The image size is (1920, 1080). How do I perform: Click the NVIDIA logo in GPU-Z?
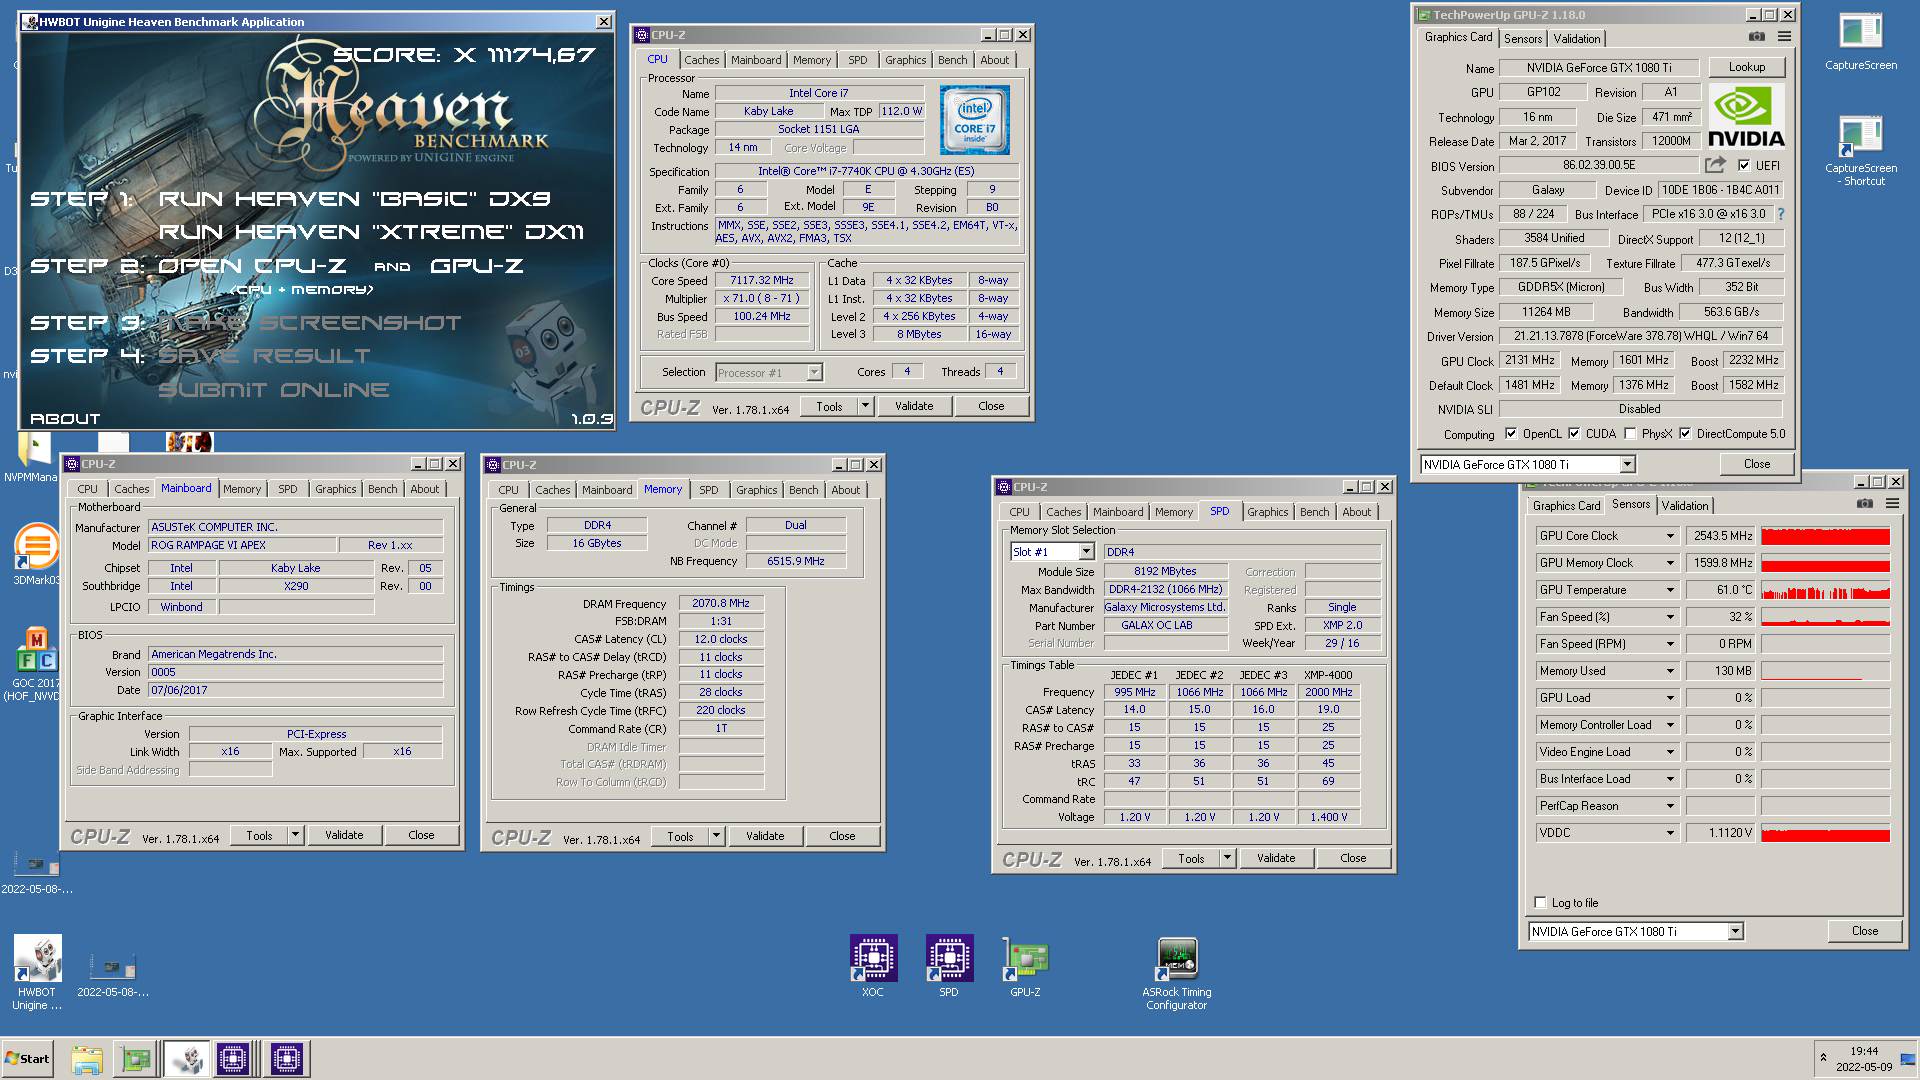pyautogui.click(x=1746, y=116)
